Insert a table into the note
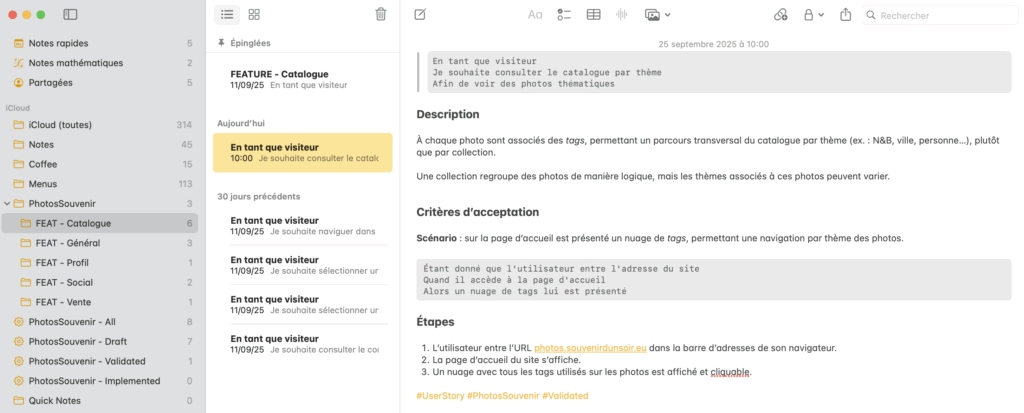 pyautogui.click(x=594, y=15)
